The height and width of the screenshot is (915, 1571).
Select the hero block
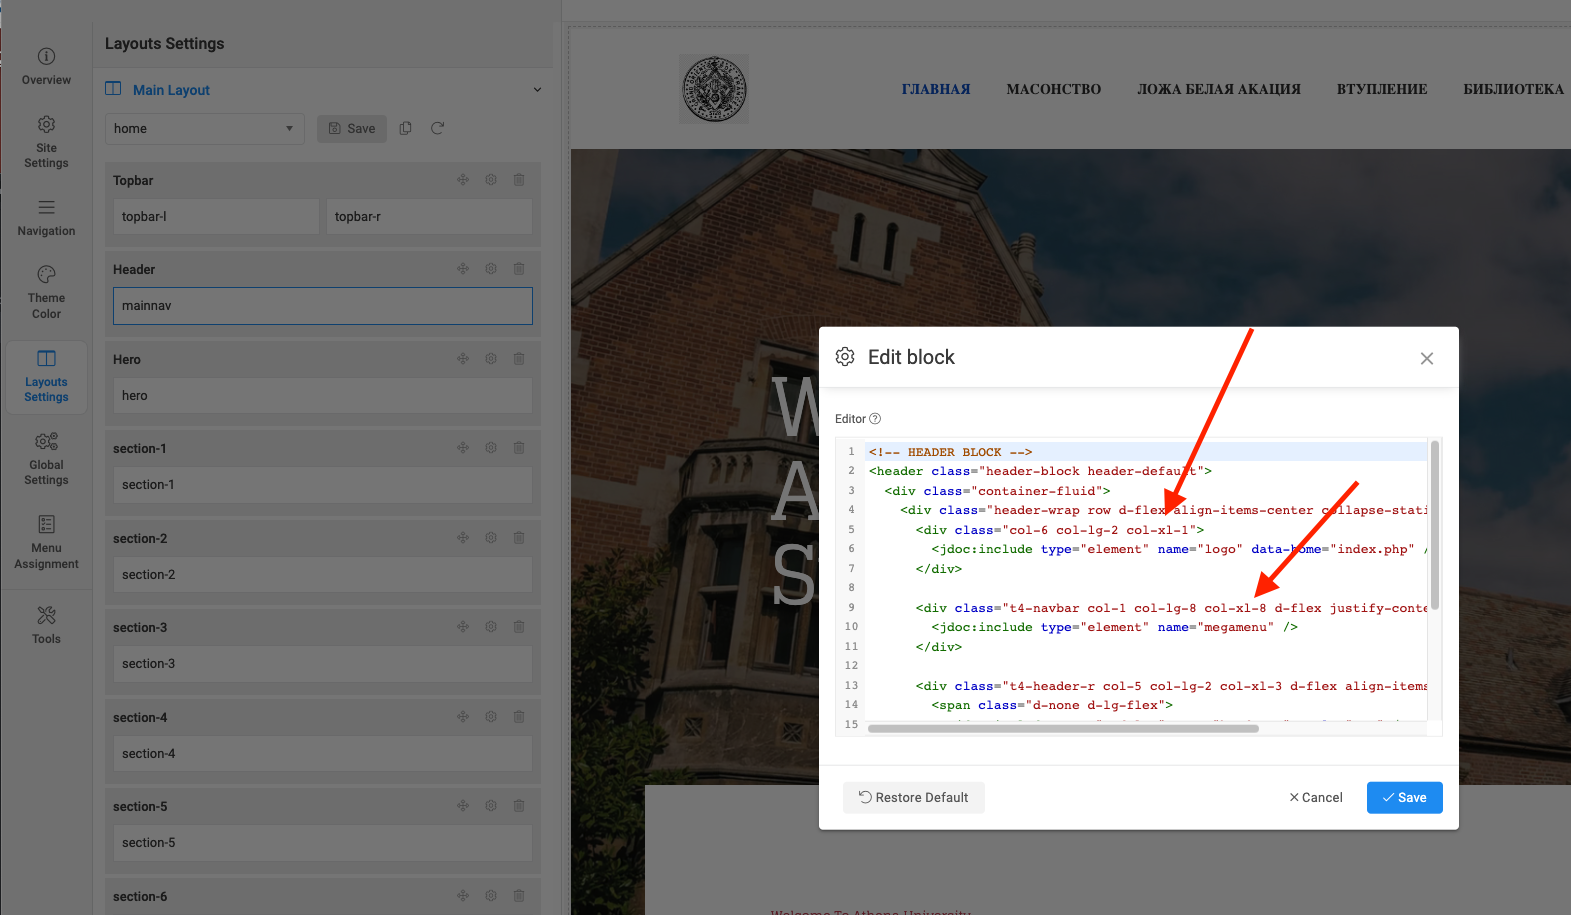323,396
